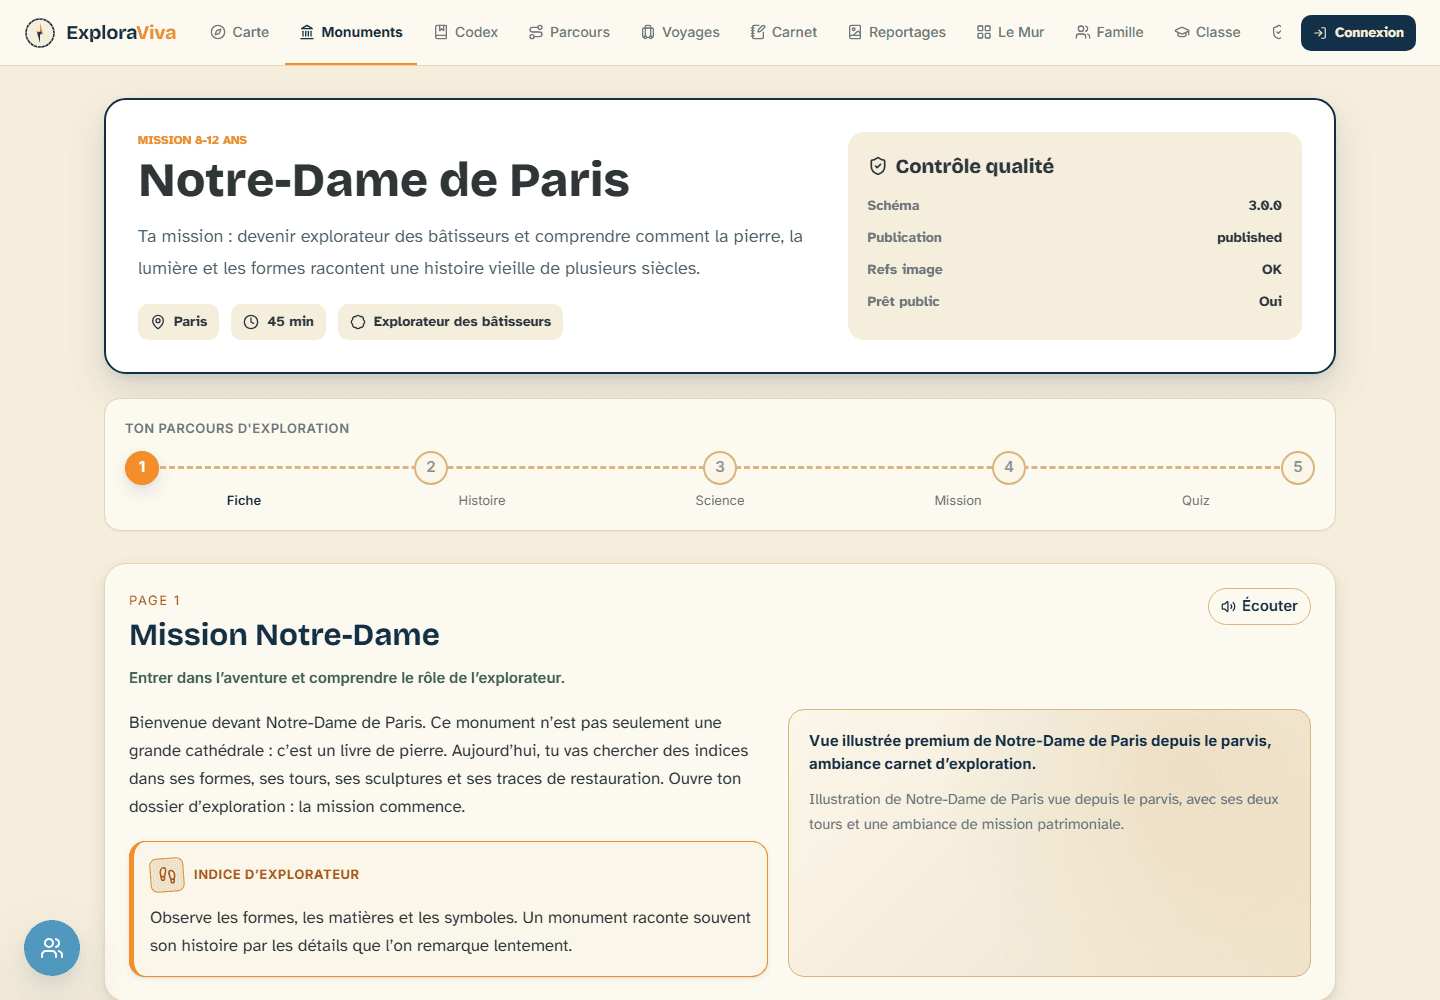Click the shield icon beside Contrôle qualité

coord(878,166)
